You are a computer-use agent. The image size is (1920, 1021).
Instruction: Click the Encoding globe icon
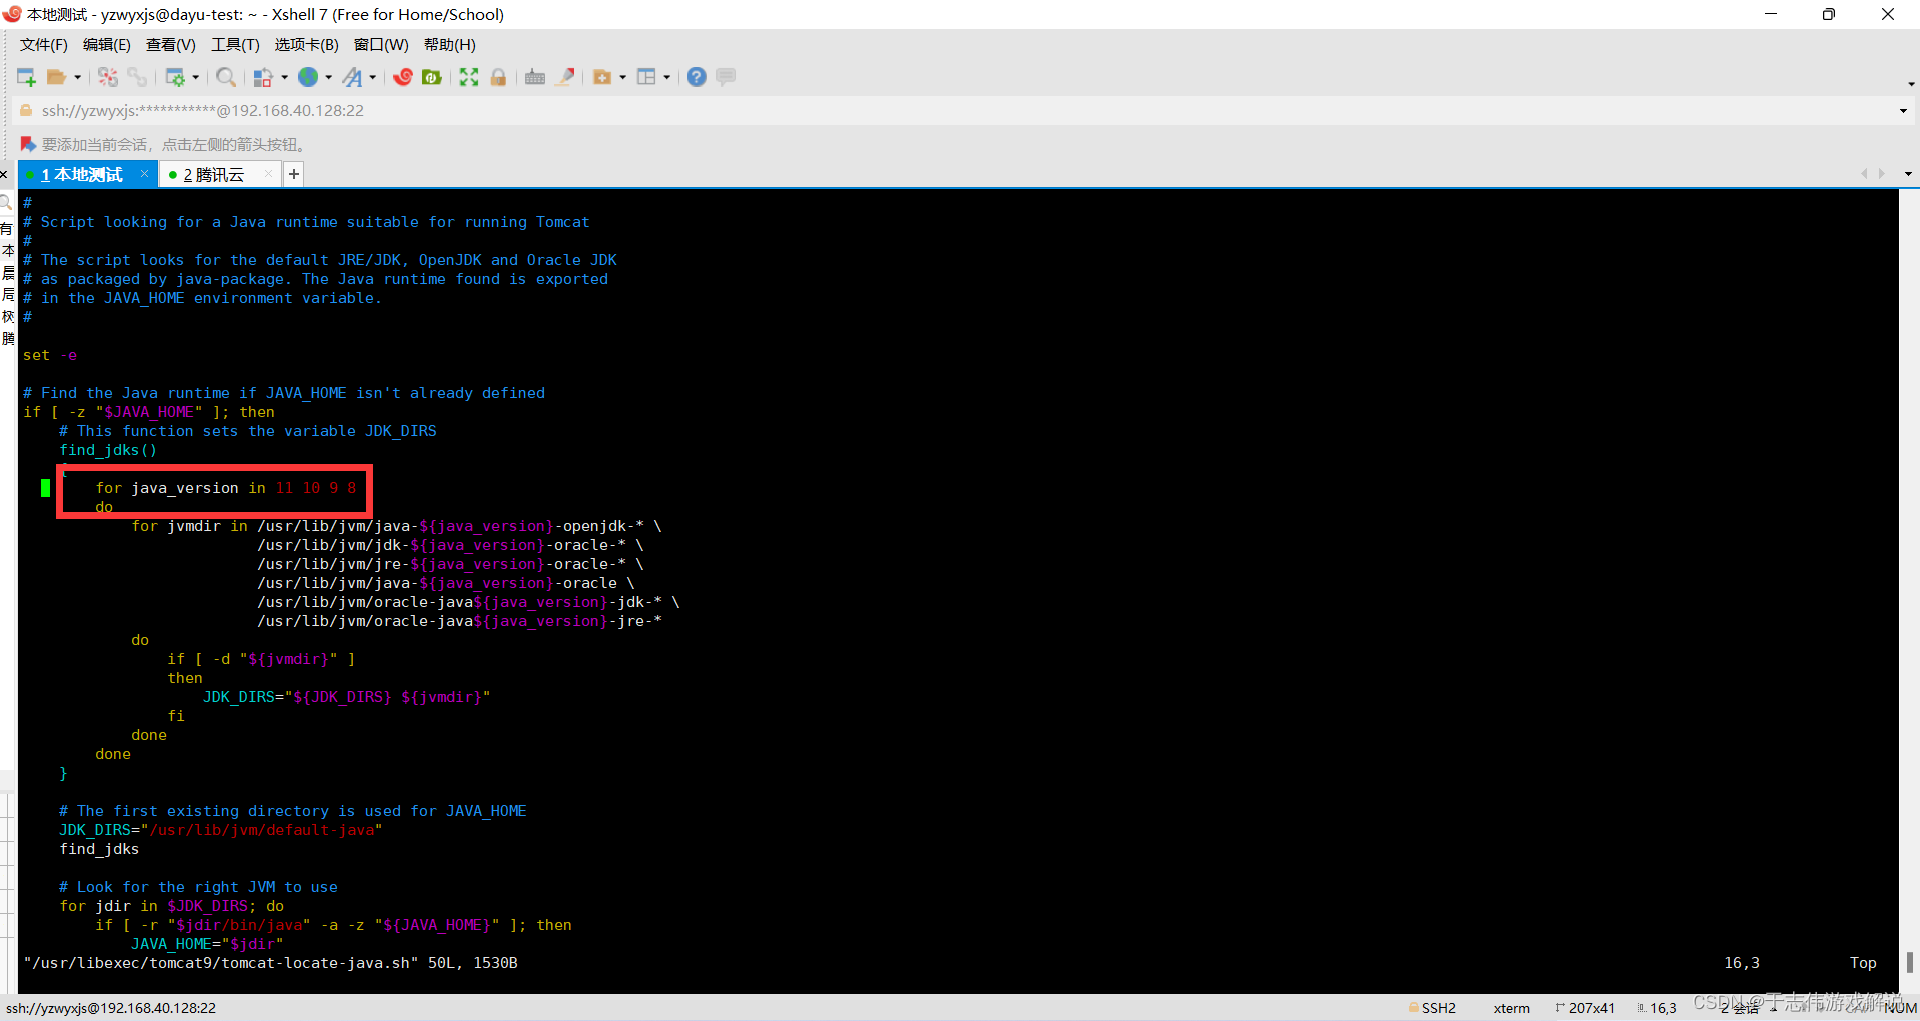(x=308, y=77)
